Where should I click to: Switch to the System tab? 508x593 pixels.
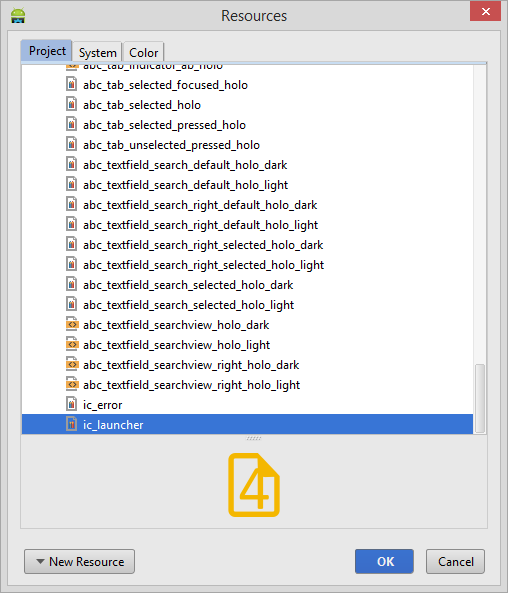point(98,52)
